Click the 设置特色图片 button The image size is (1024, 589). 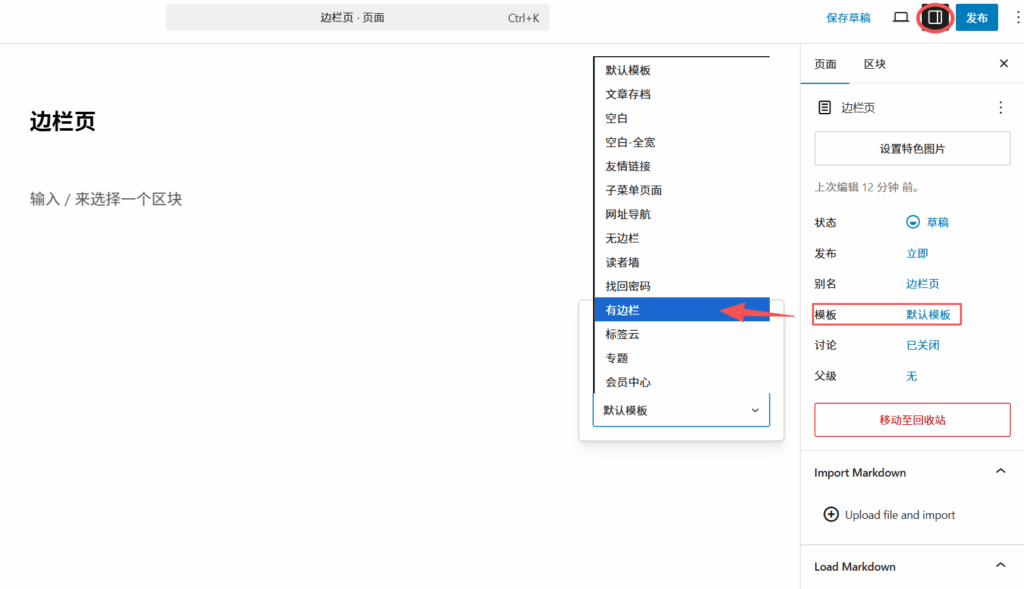[912, 149]
